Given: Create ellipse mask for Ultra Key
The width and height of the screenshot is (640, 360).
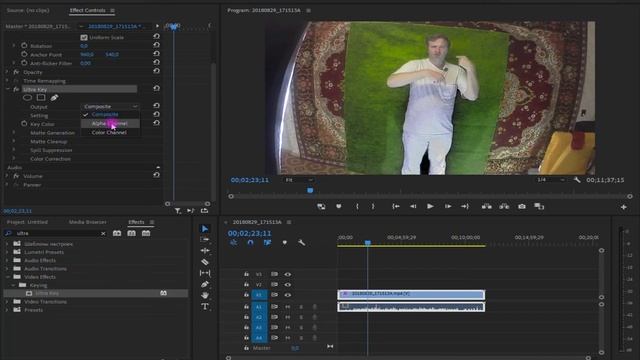Looking at the screenshot, I should [x=27, y=98].
